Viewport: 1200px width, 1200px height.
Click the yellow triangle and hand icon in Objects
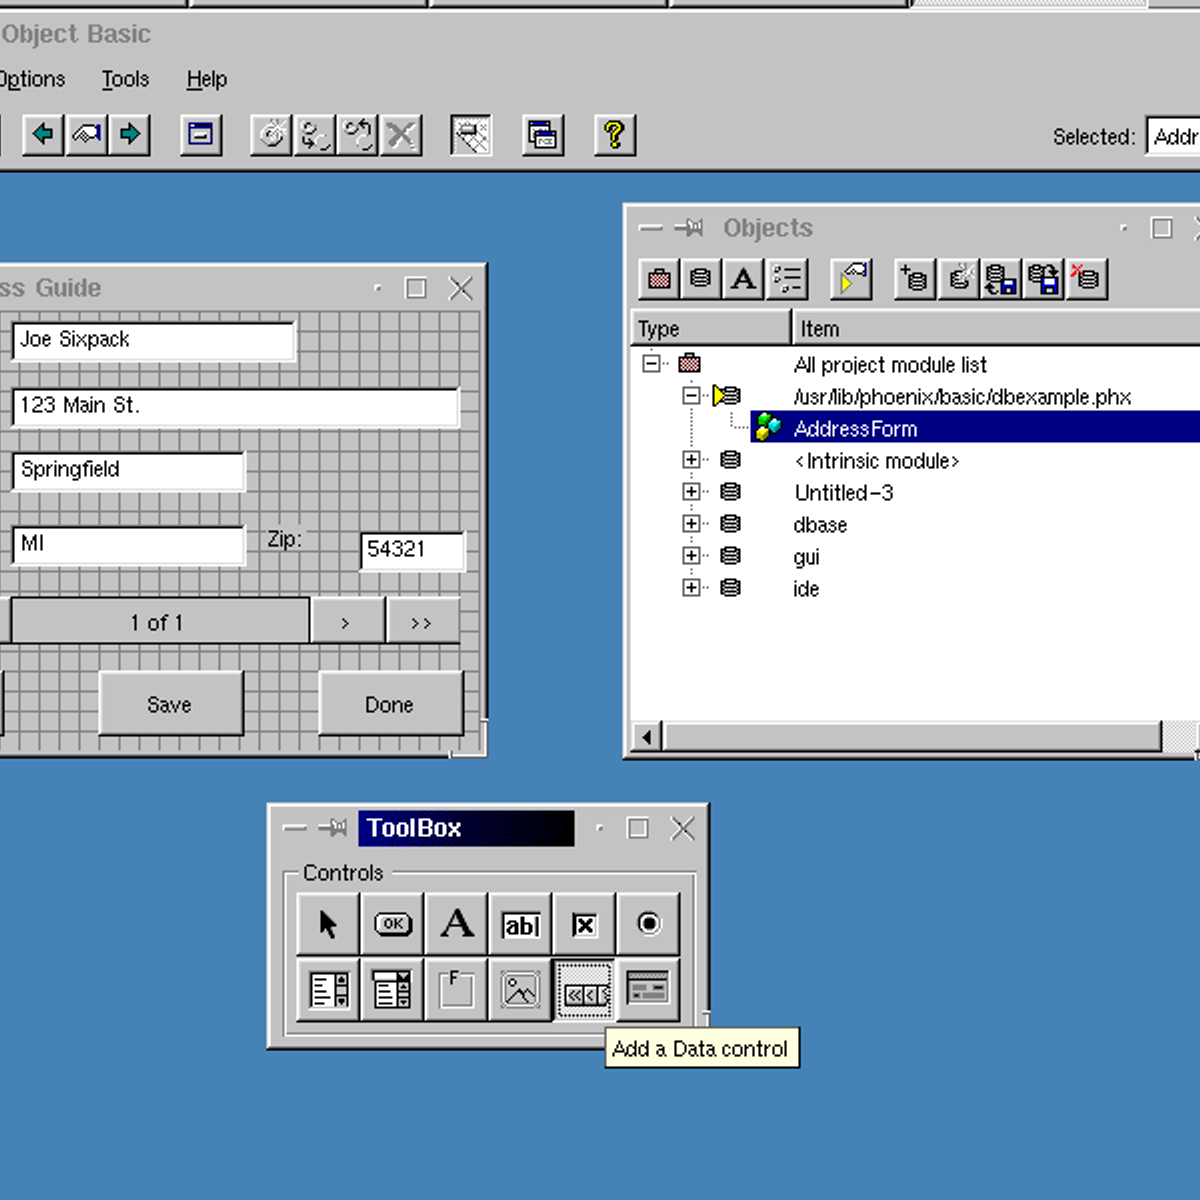(851, 279)
